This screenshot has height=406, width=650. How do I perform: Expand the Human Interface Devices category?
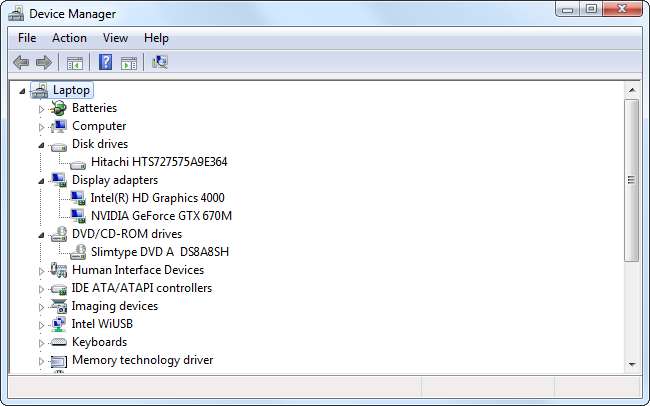[42, 270]
